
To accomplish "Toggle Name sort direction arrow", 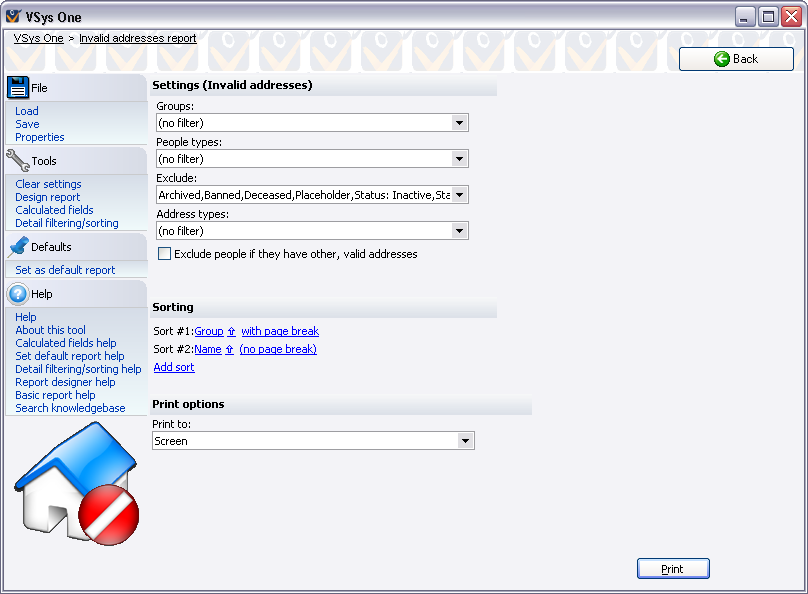I will tap(229, 349).
